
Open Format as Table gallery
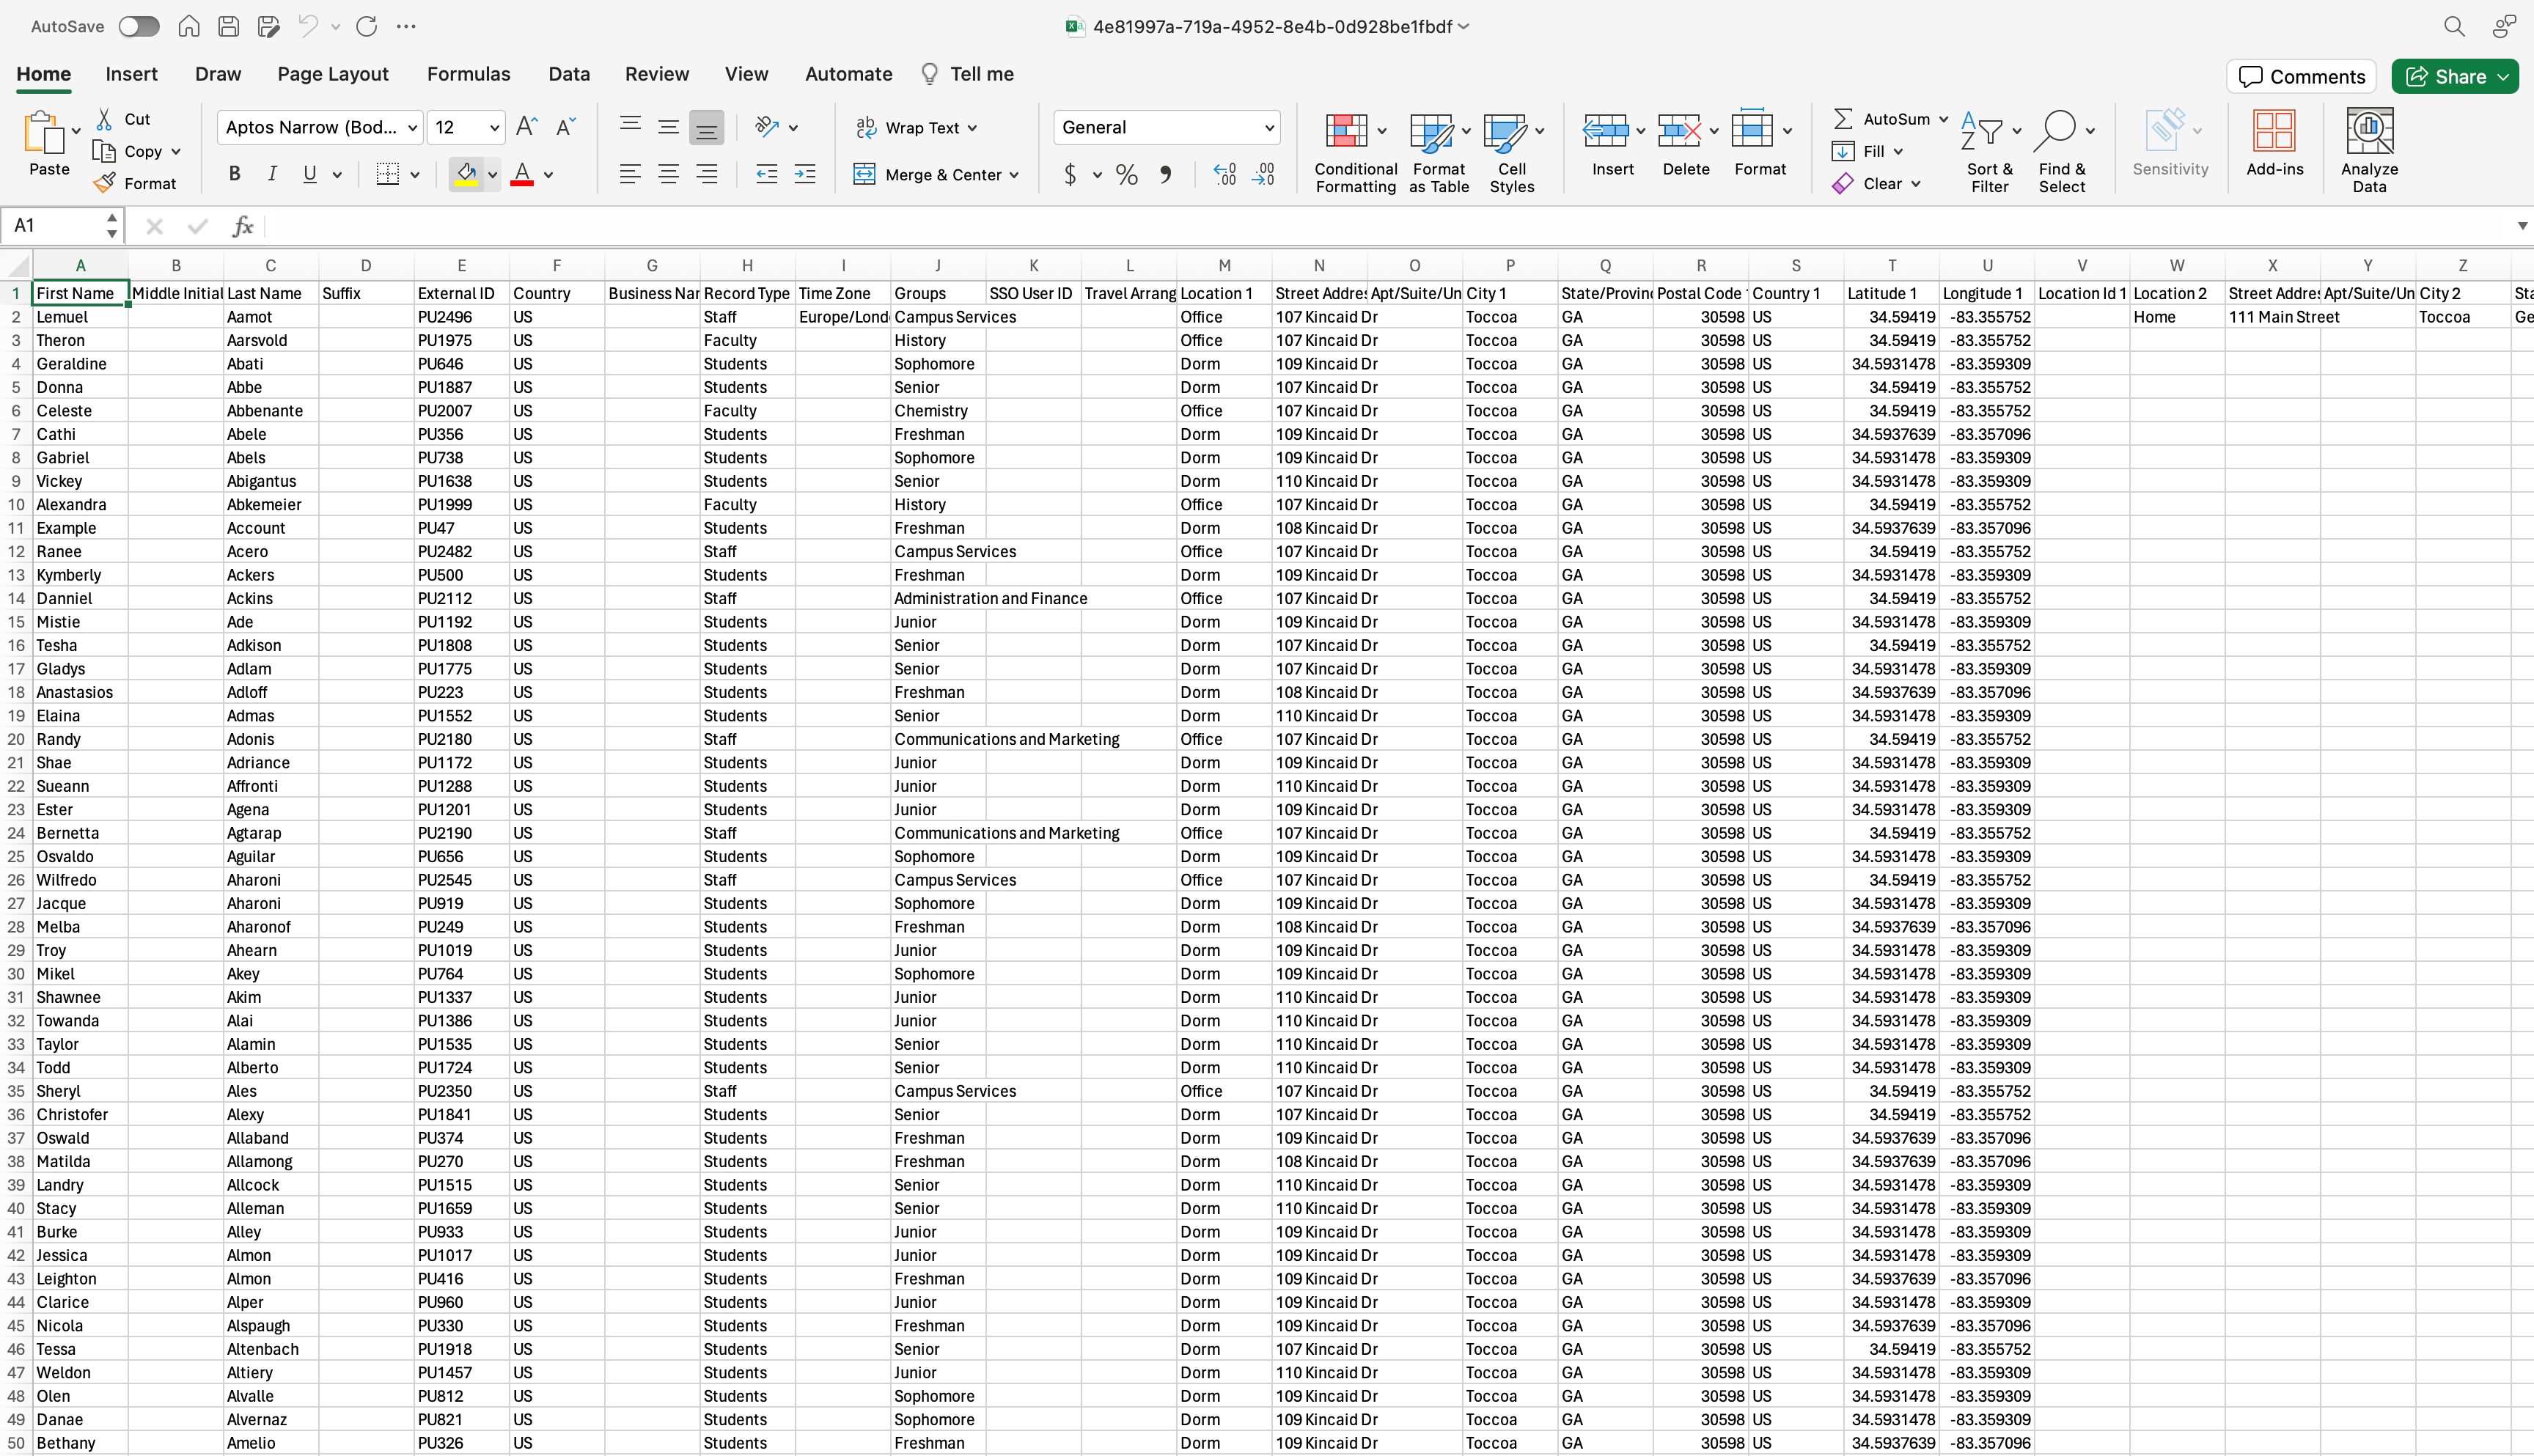tap(1439, 151)
